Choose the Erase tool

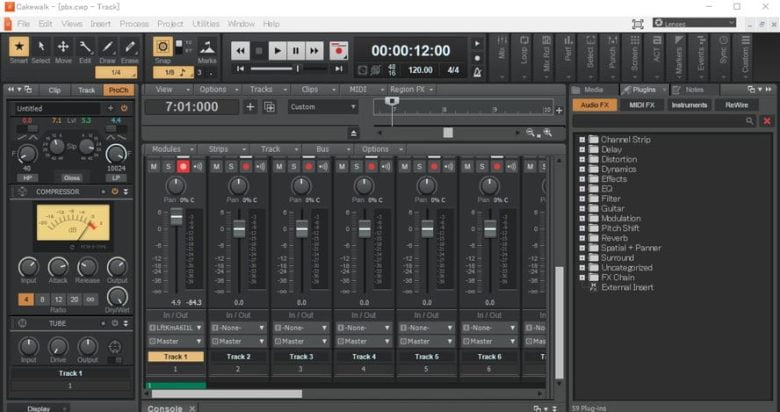[130, 47]
